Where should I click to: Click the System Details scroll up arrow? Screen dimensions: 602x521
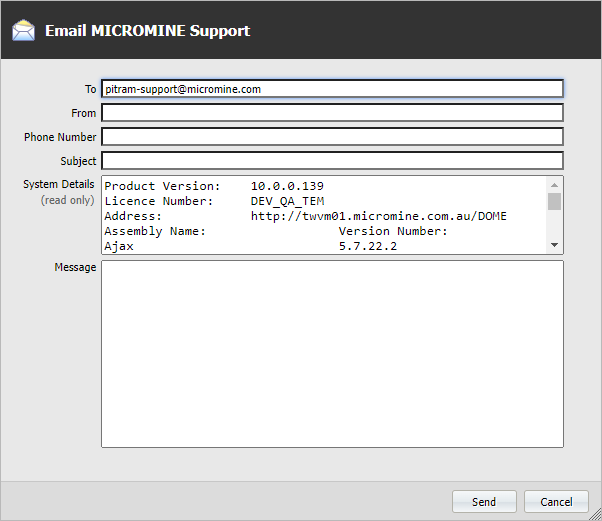[554, 185]
